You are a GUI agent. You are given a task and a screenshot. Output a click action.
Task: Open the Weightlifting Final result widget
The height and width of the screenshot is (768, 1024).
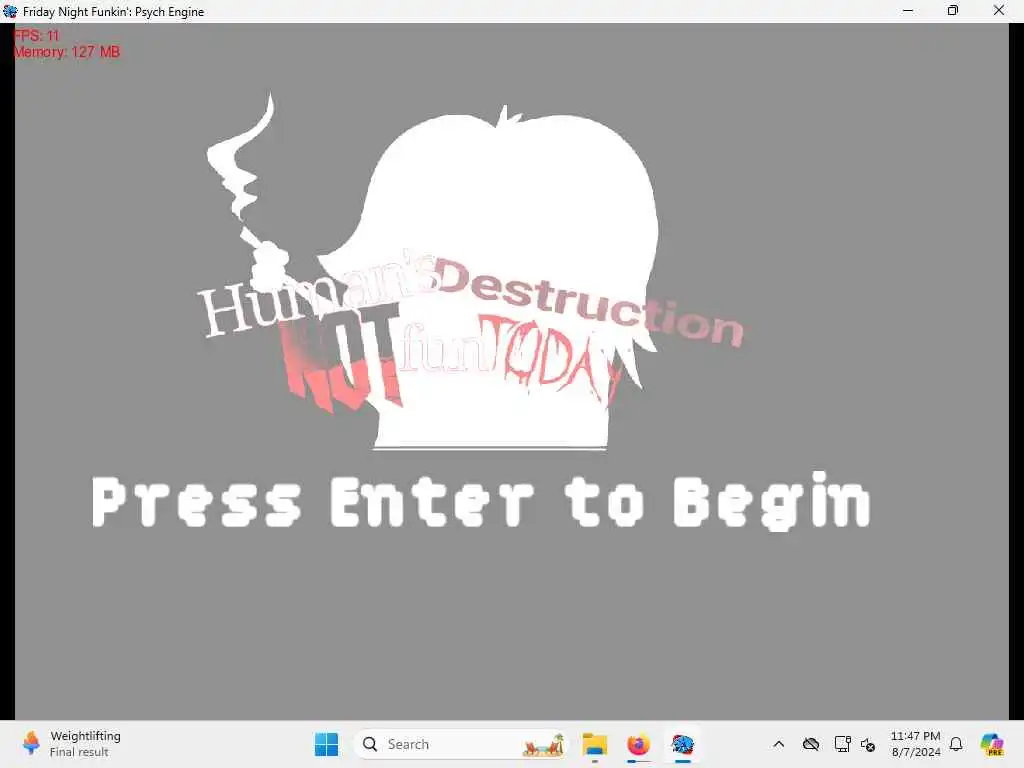pos(71,744)
